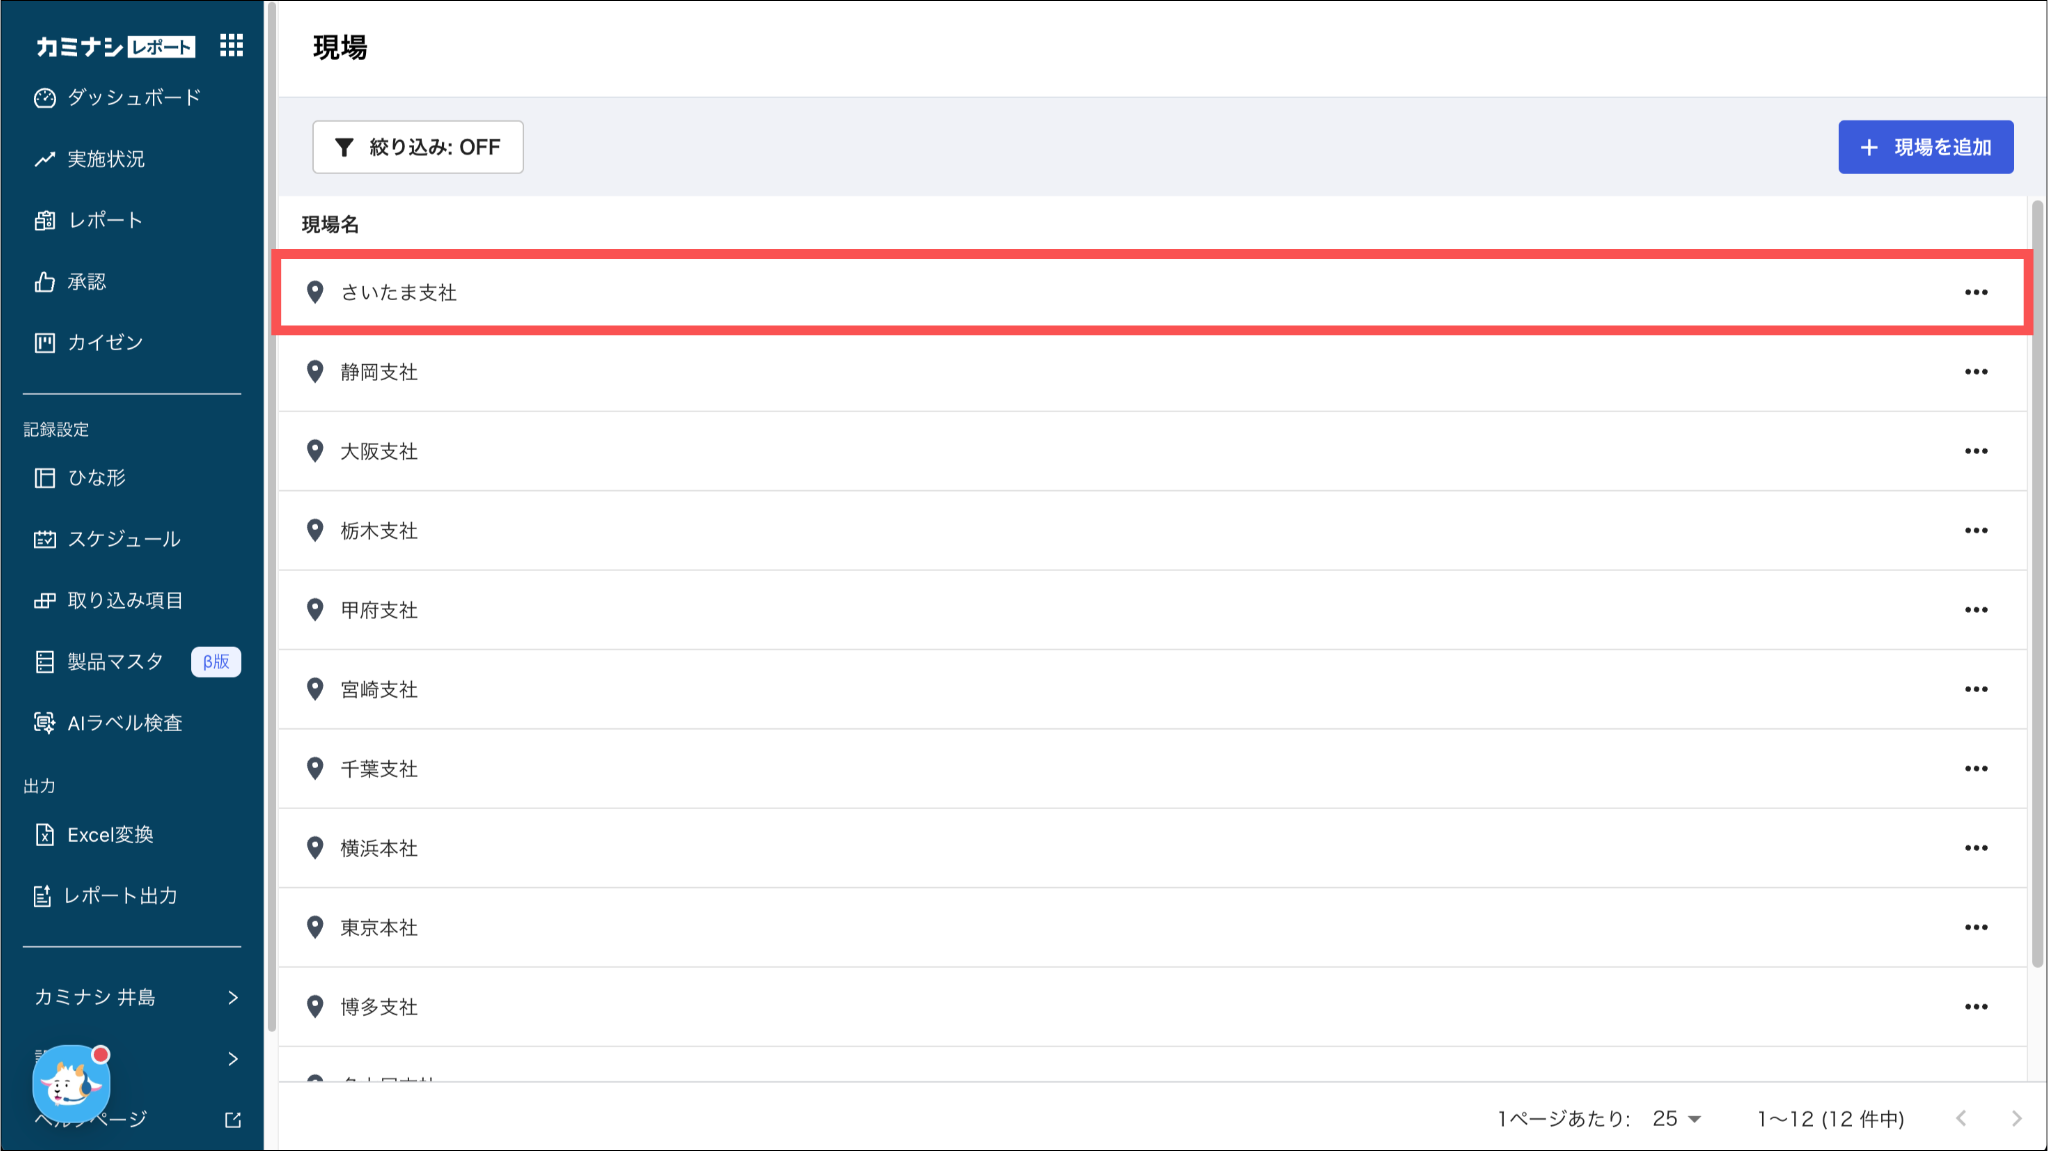Go to next page arrow
This screenshot has width=2048, height=1151.
click(x=2016, y=1118)
